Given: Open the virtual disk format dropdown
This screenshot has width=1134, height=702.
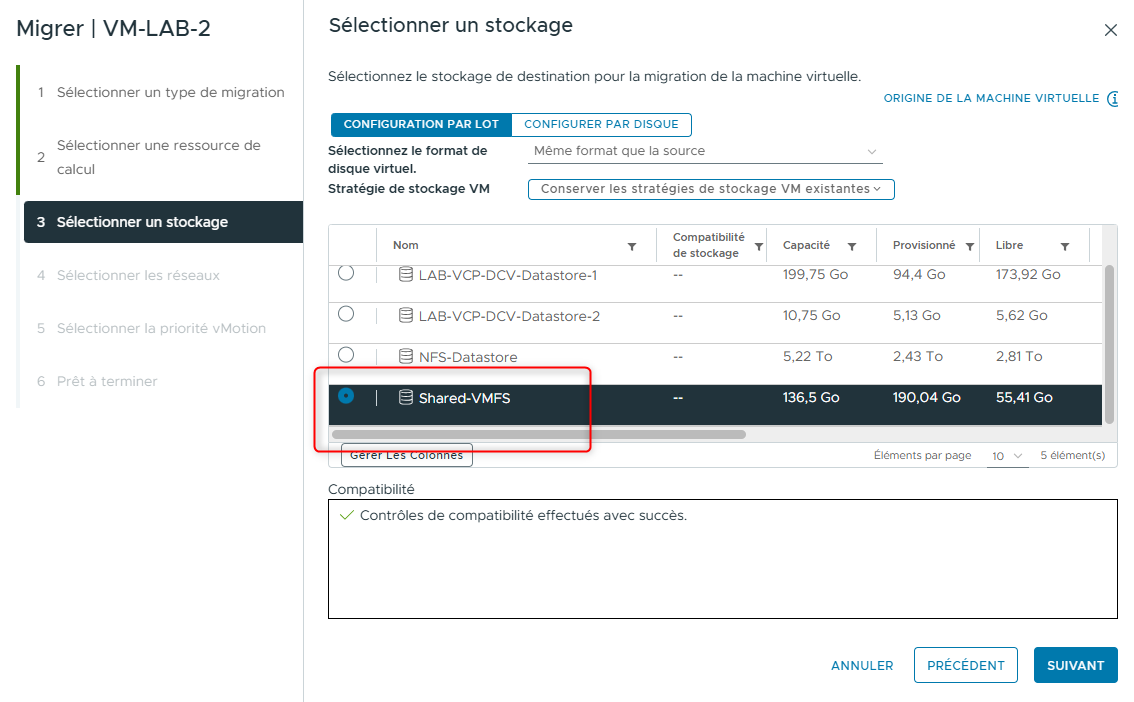Looking at the screenshot, I should coord(704,151).
